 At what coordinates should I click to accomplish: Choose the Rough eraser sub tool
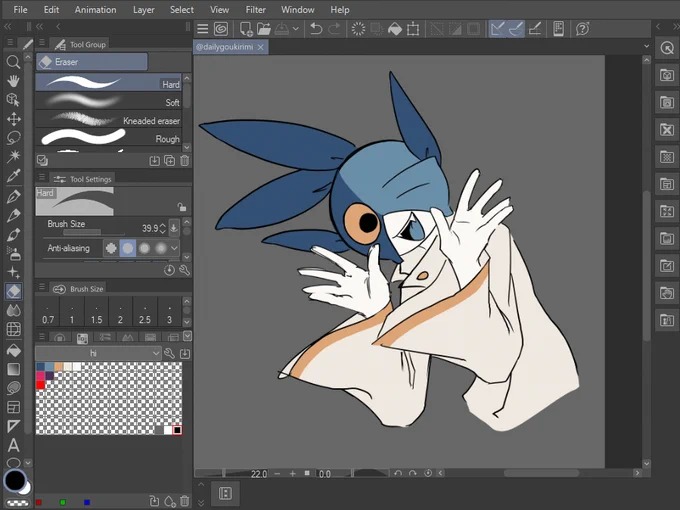[x=108, y=137]
